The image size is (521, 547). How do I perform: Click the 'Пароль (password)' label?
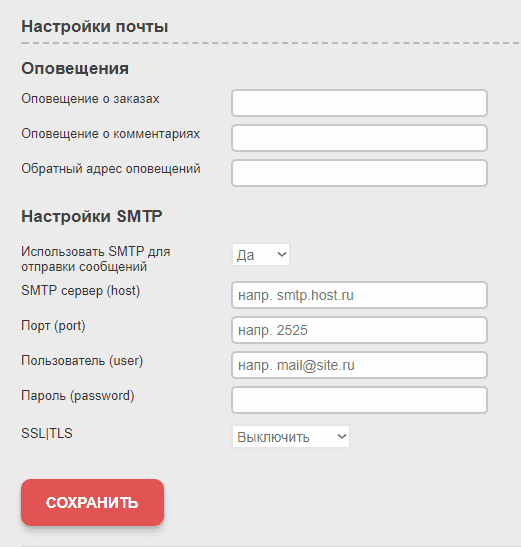(78, 396)
